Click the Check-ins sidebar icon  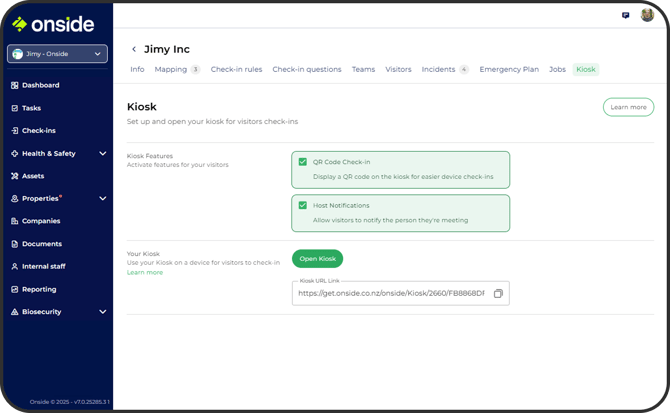tap(15, 131)
